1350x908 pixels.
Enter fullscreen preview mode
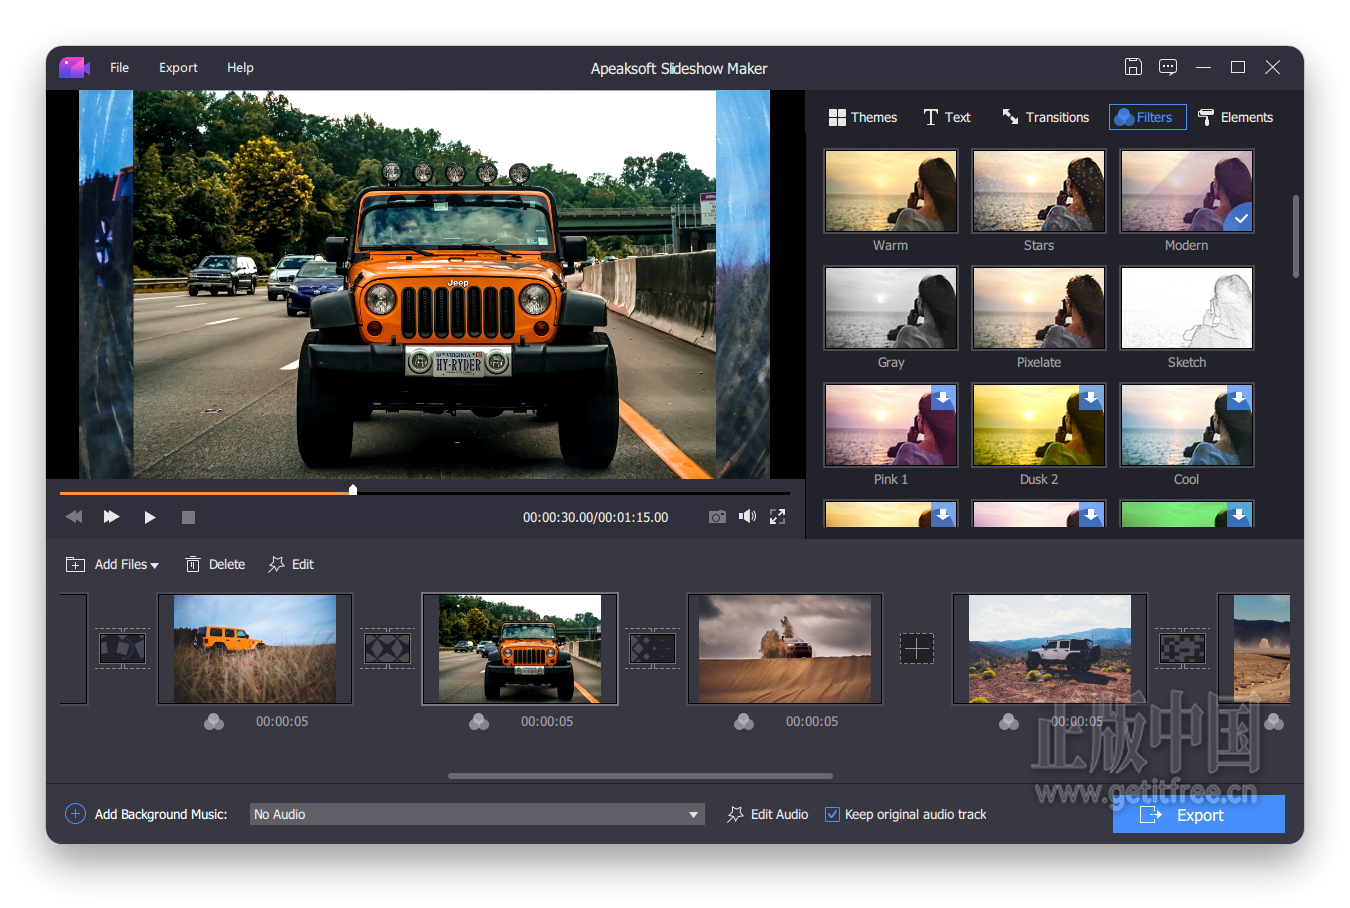(x=777, y=517)
